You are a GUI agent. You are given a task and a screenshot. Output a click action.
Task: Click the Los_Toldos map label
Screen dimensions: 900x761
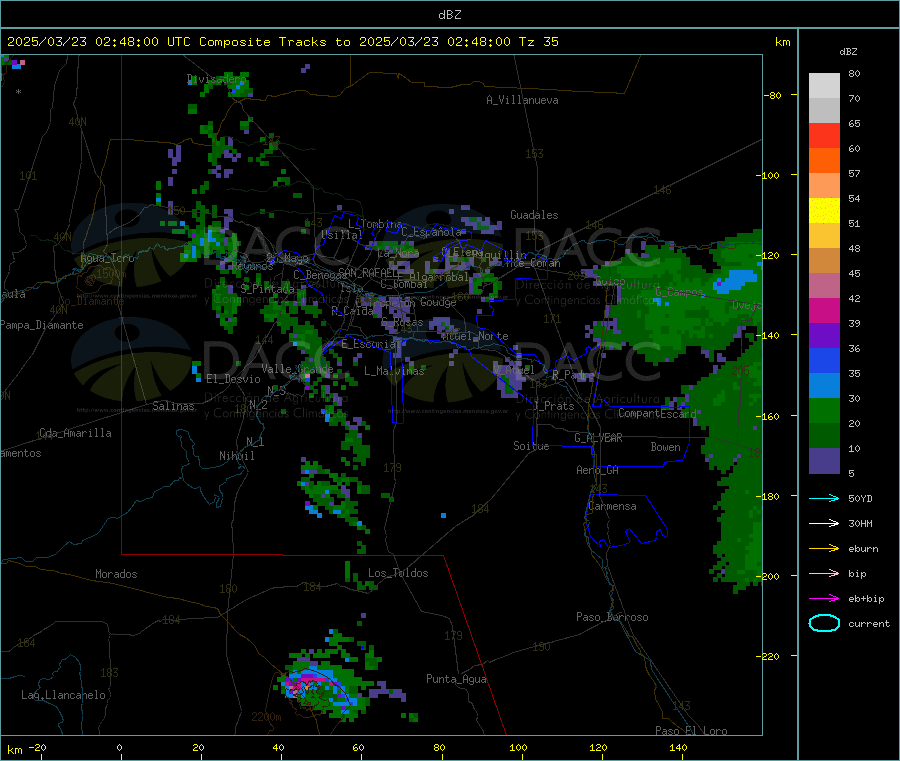click(398, 573)
